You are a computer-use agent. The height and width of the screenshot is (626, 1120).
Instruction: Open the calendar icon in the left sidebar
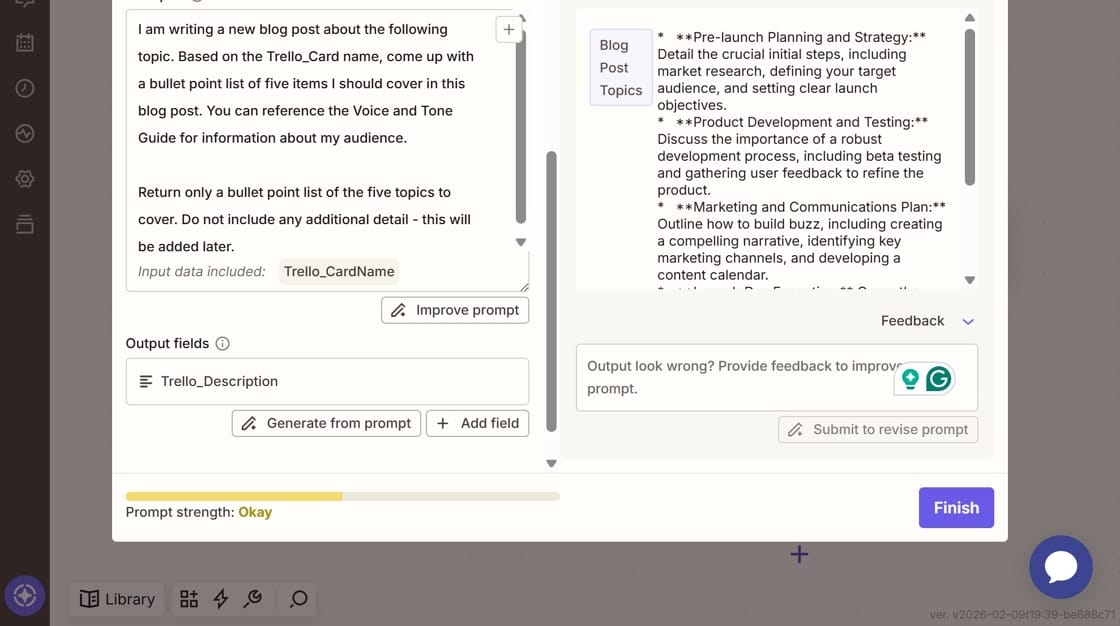(x=22, y=42)
